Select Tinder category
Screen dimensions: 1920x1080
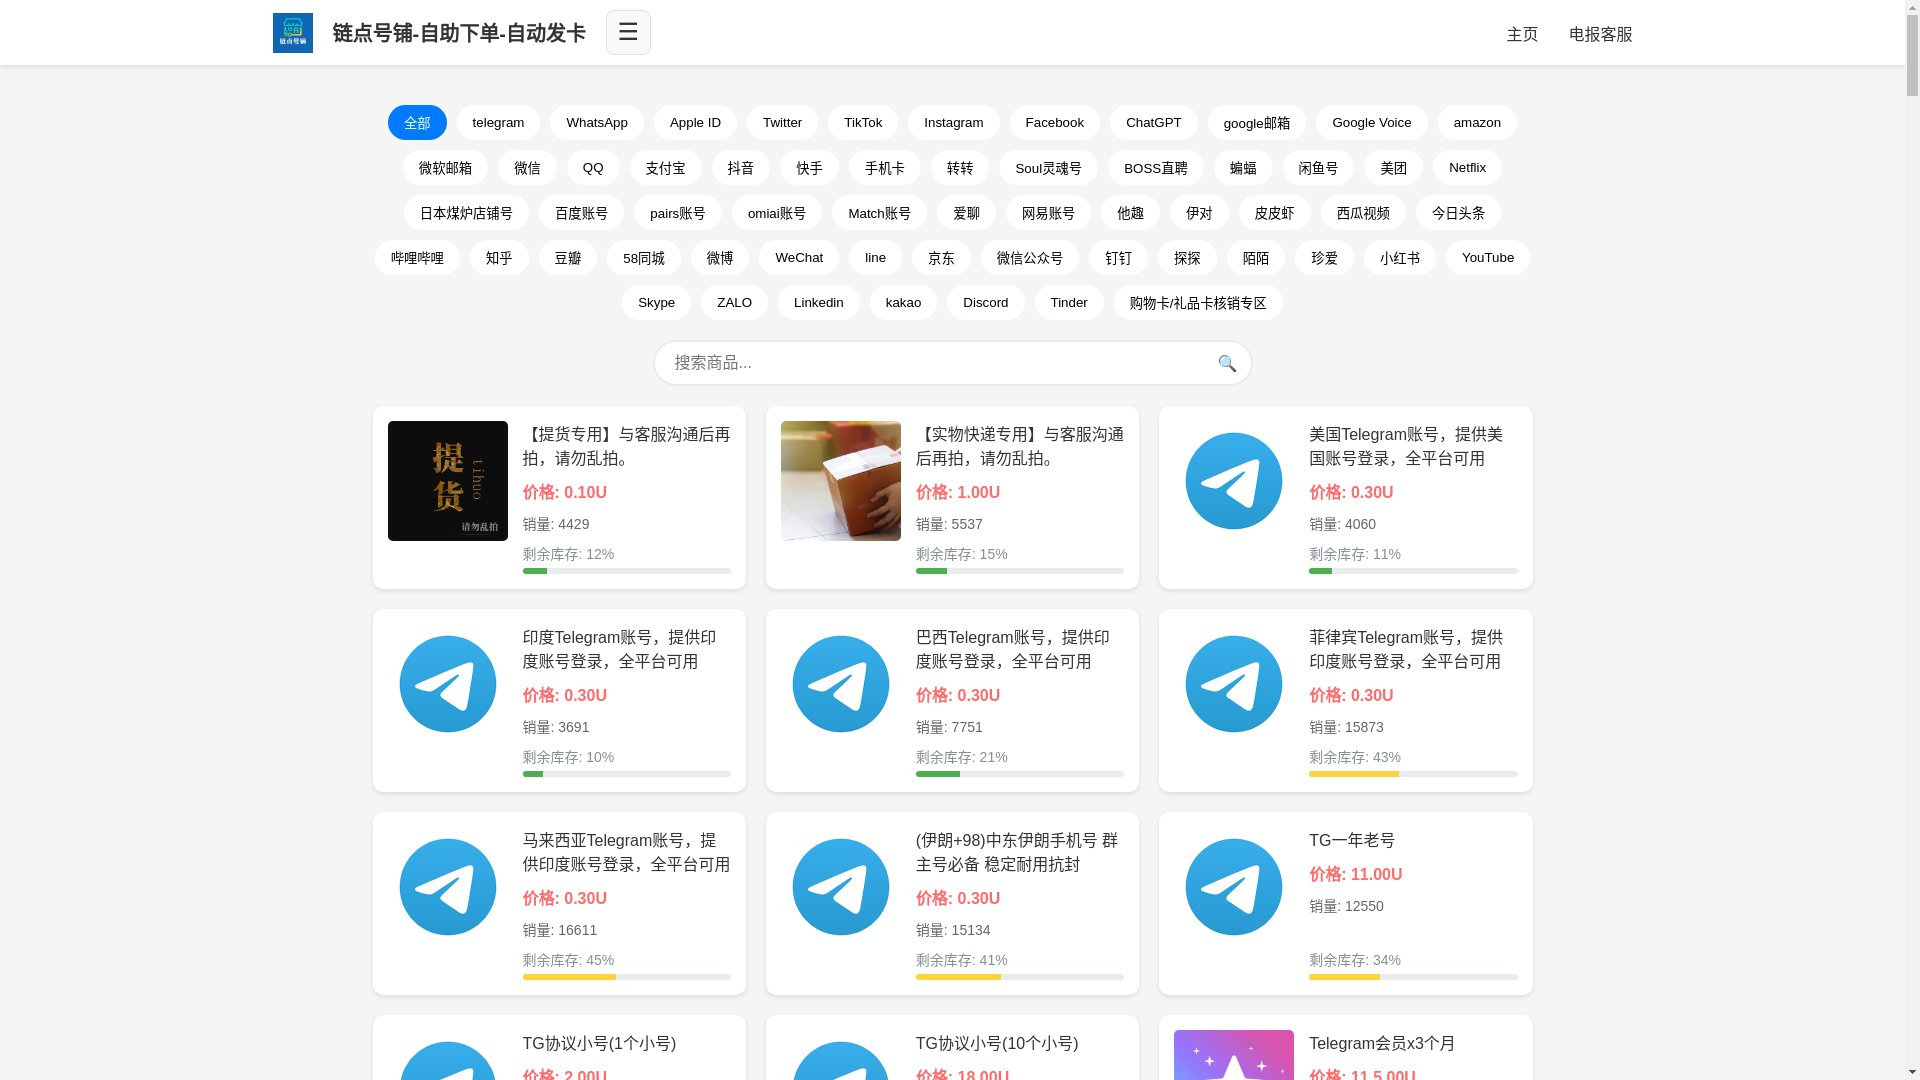coord(1069,302)
